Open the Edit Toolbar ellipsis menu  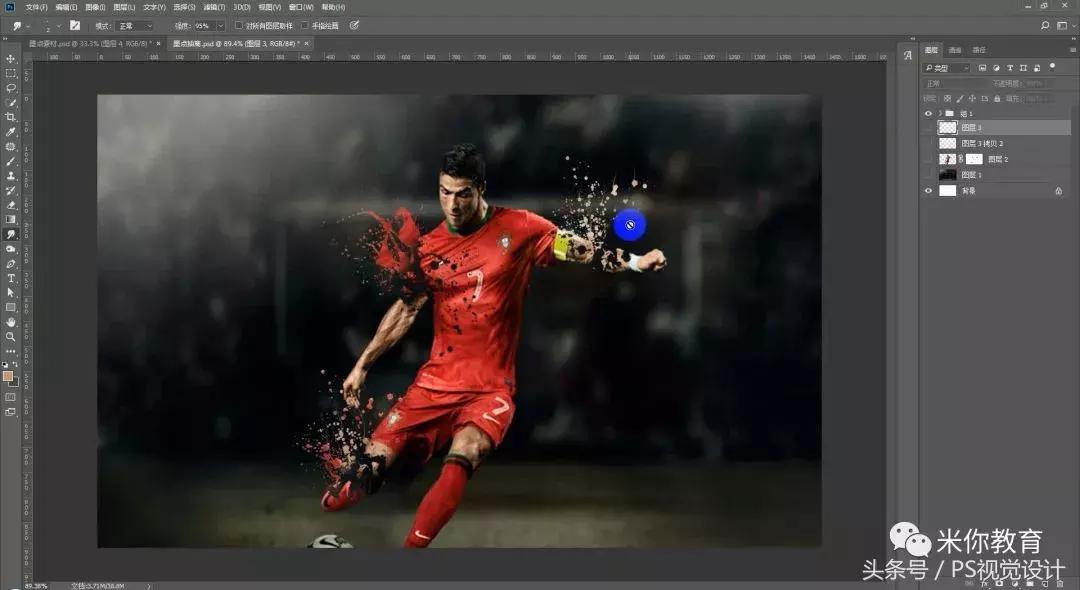[10, 351]
